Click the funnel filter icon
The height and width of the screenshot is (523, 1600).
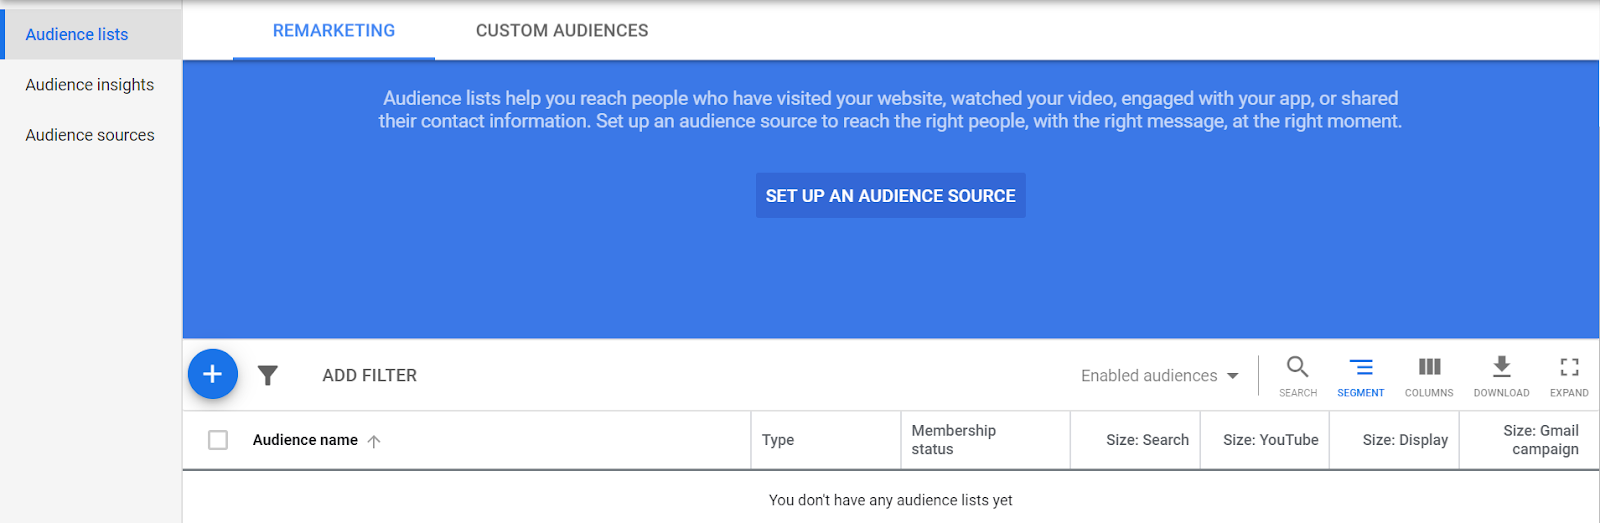pyautogui.click(x=267, y=375)
